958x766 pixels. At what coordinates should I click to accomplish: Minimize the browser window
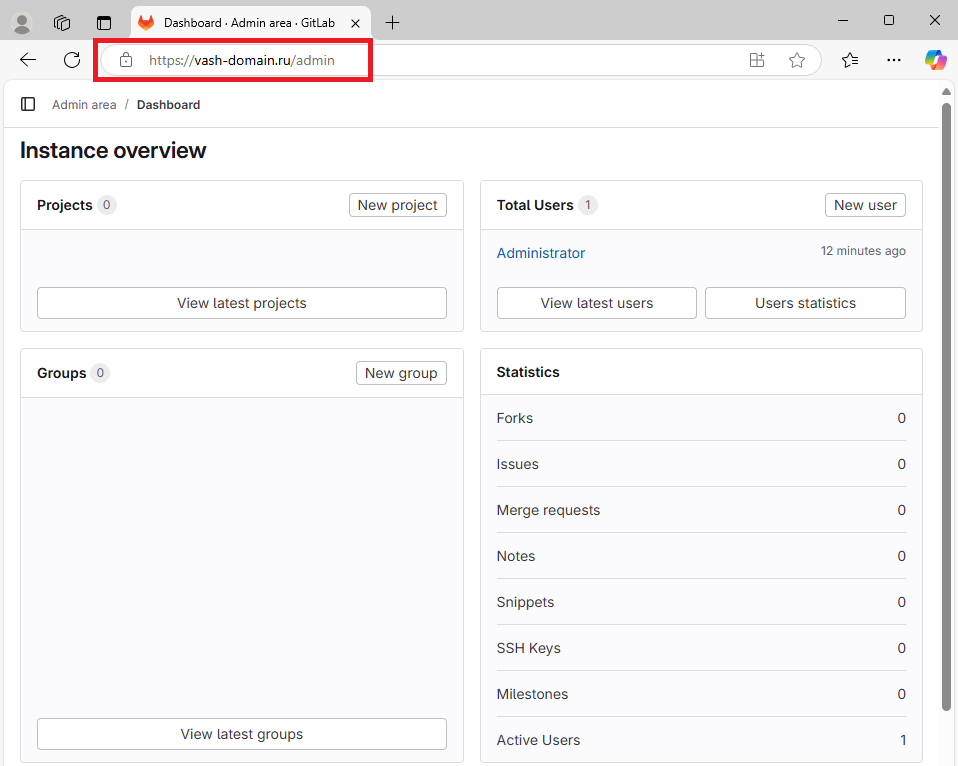[843, 20]
